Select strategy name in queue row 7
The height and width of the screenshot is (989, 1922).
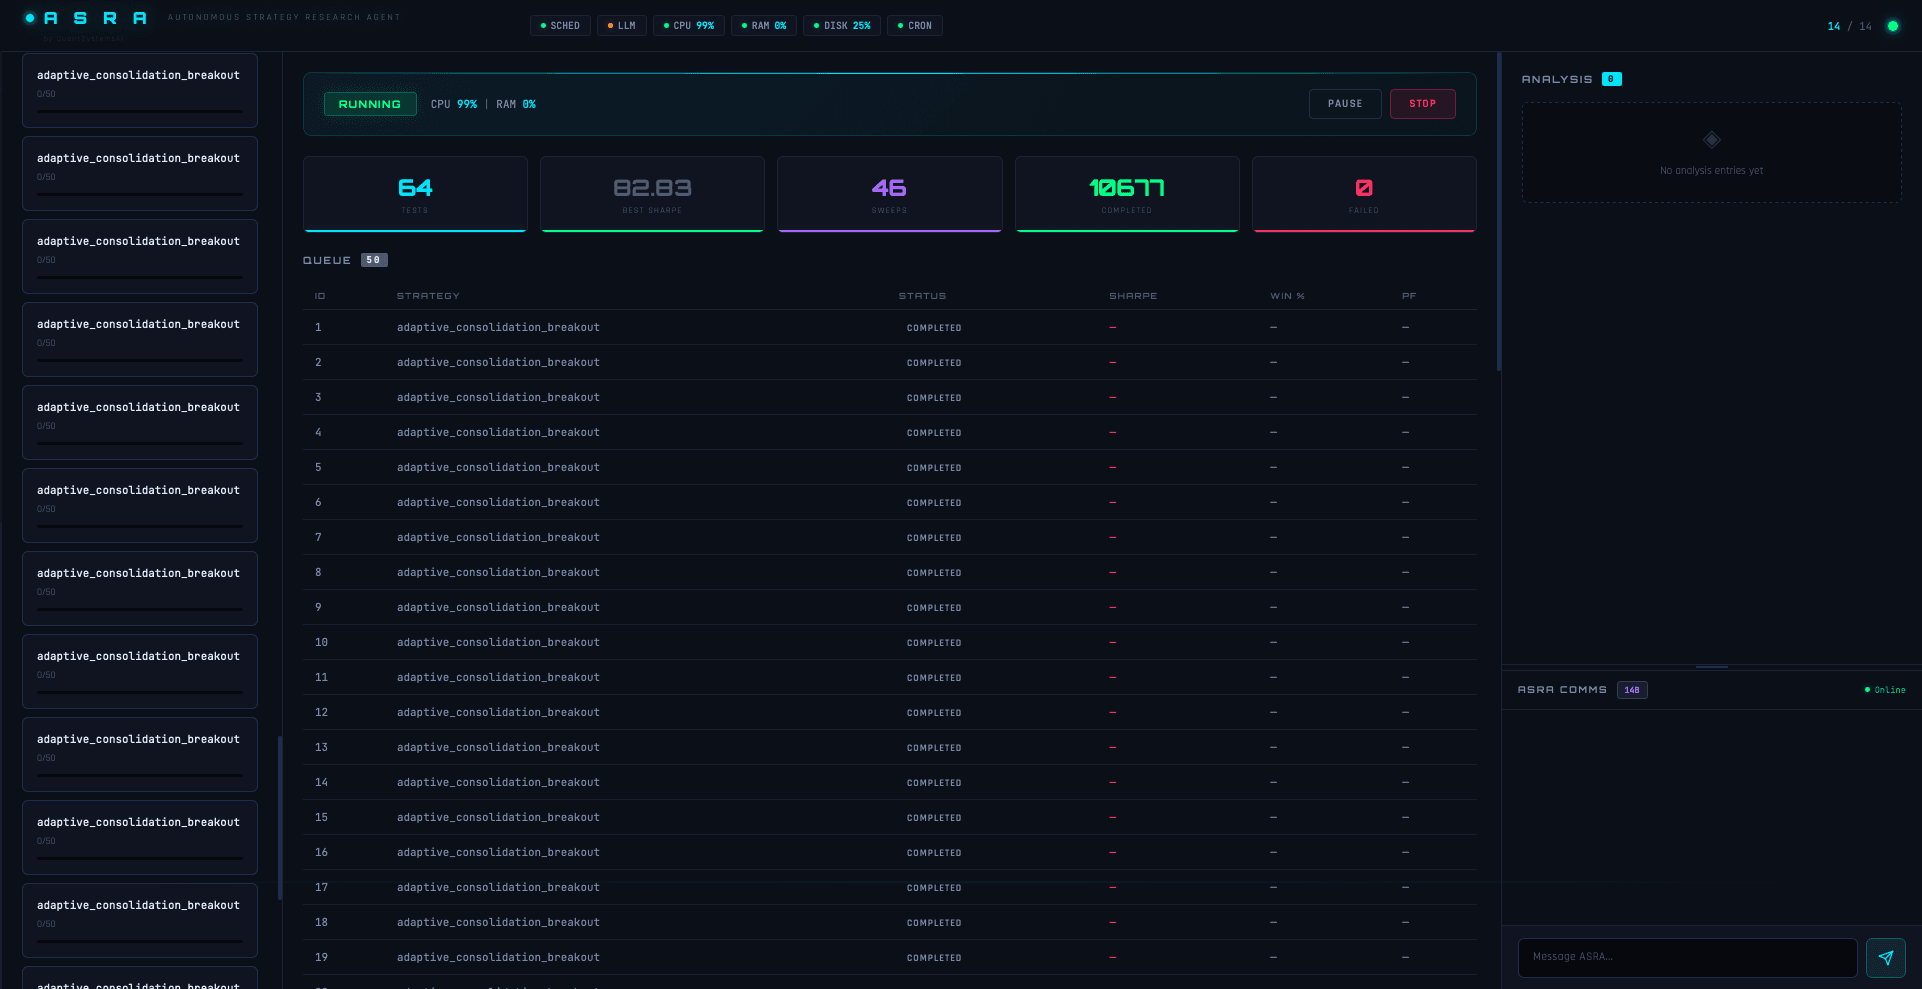(x=498, y=537)
